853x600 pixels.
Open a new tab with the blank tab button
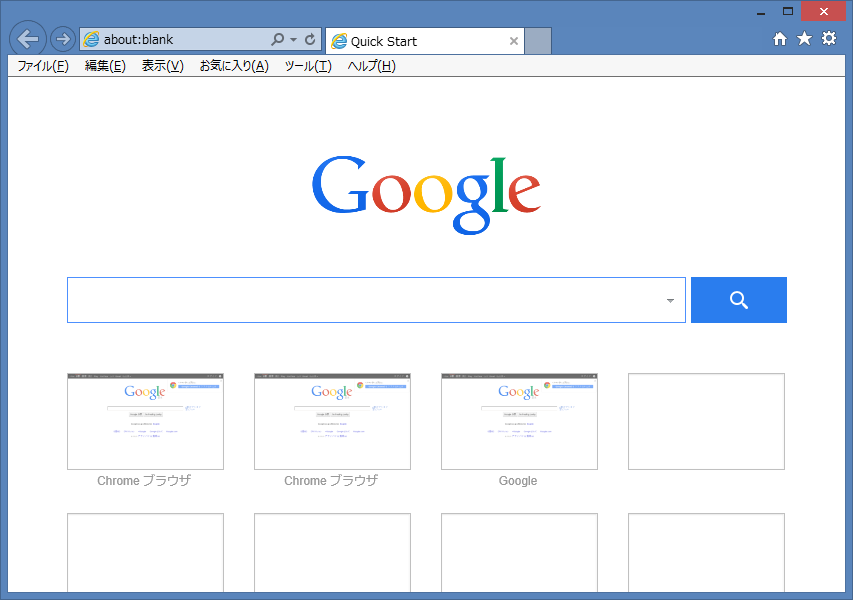538,41
